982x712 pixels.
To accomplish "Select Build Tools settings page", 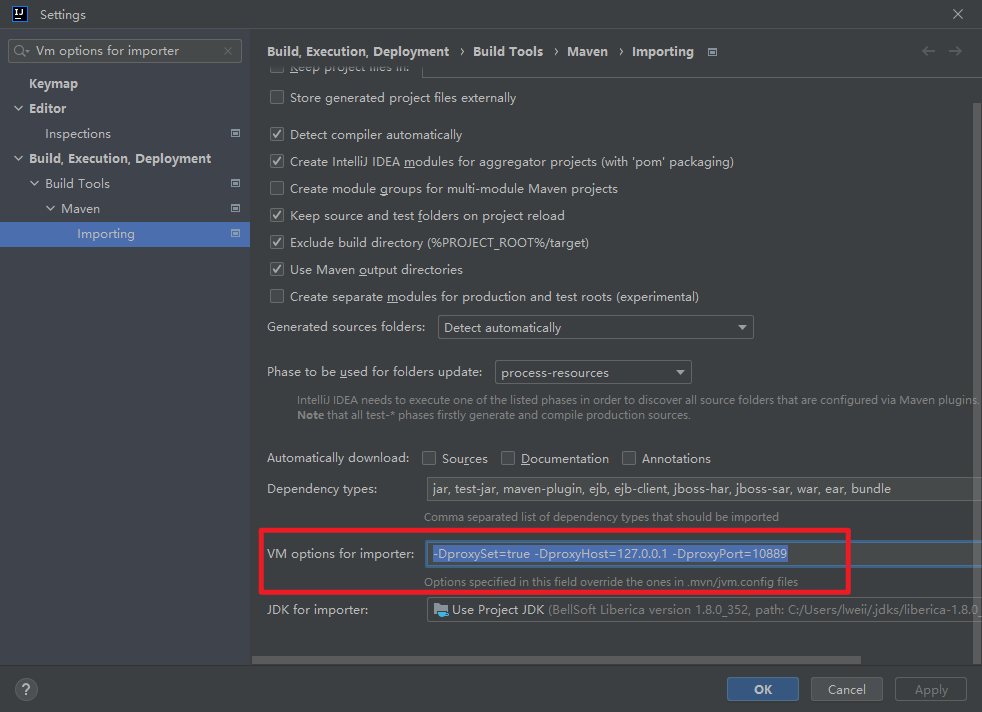I will (77, 183).
